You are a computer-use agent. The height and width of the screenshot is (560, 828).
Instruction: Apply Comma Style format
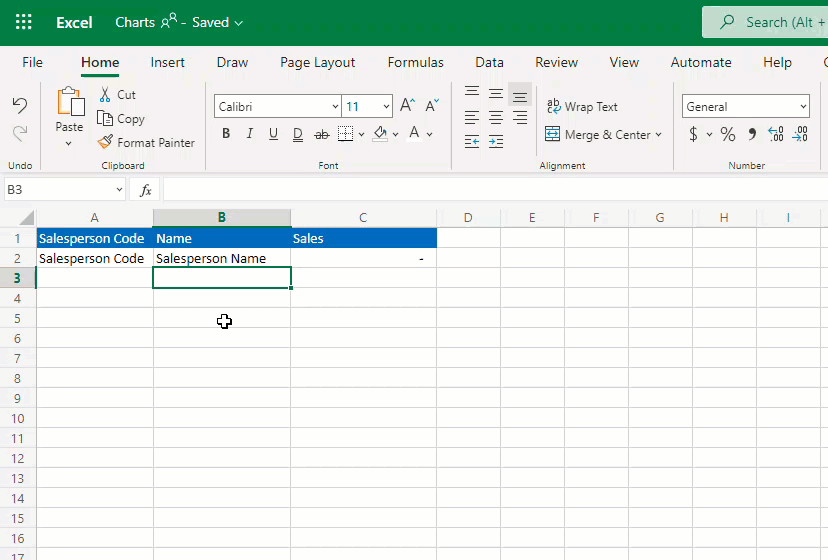[752, 134]
